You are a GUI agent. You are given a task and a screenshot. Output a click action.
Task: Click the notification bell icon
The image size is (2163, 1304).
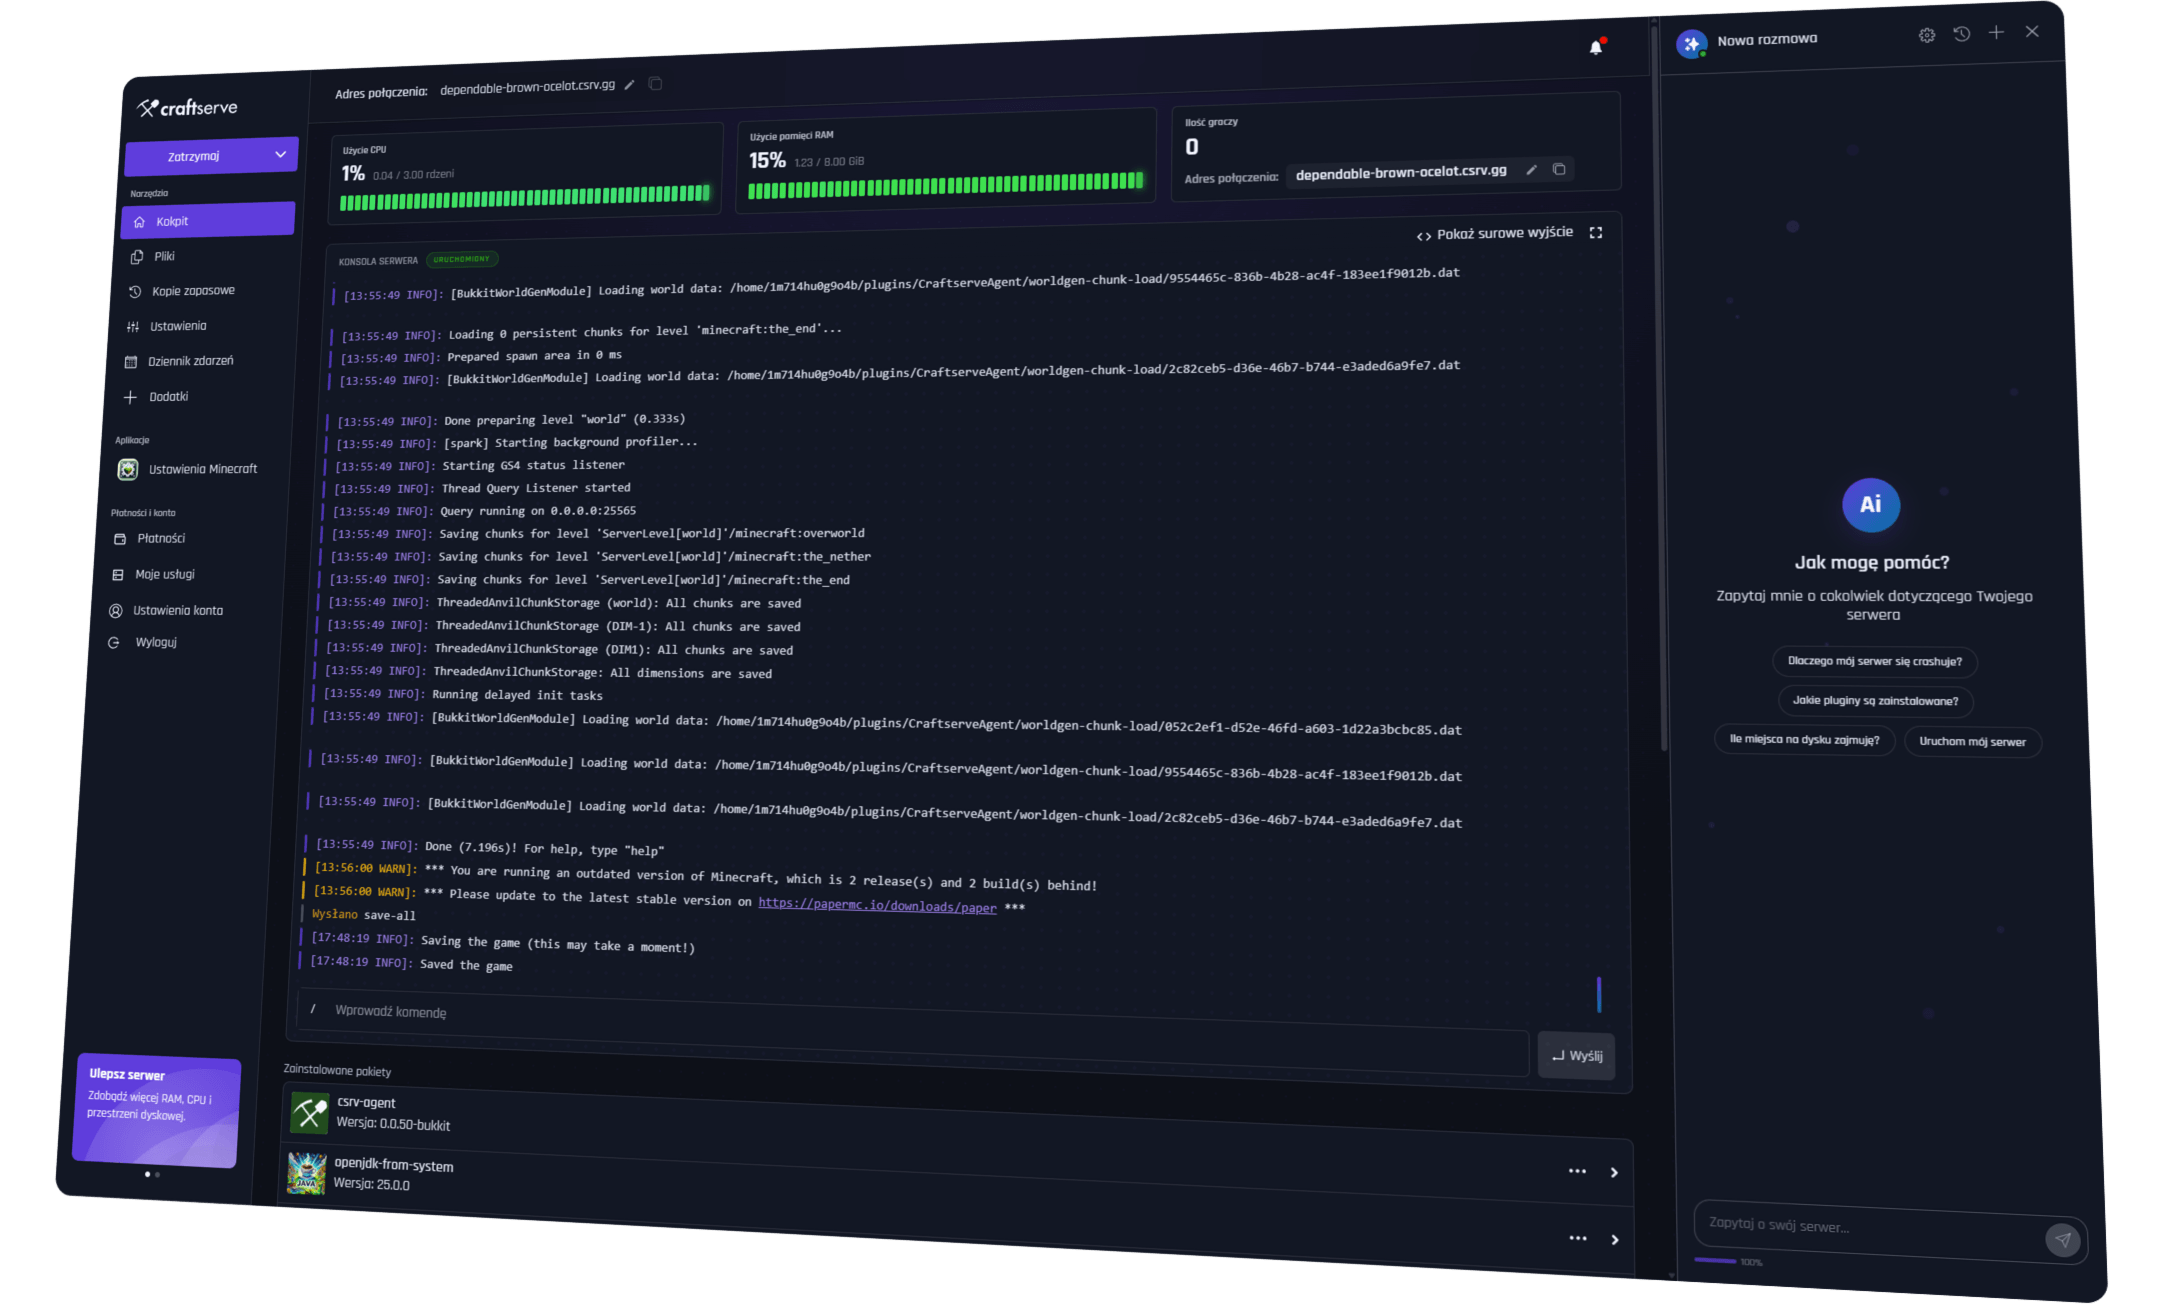pyautogui.click(x=1596, y=47)
